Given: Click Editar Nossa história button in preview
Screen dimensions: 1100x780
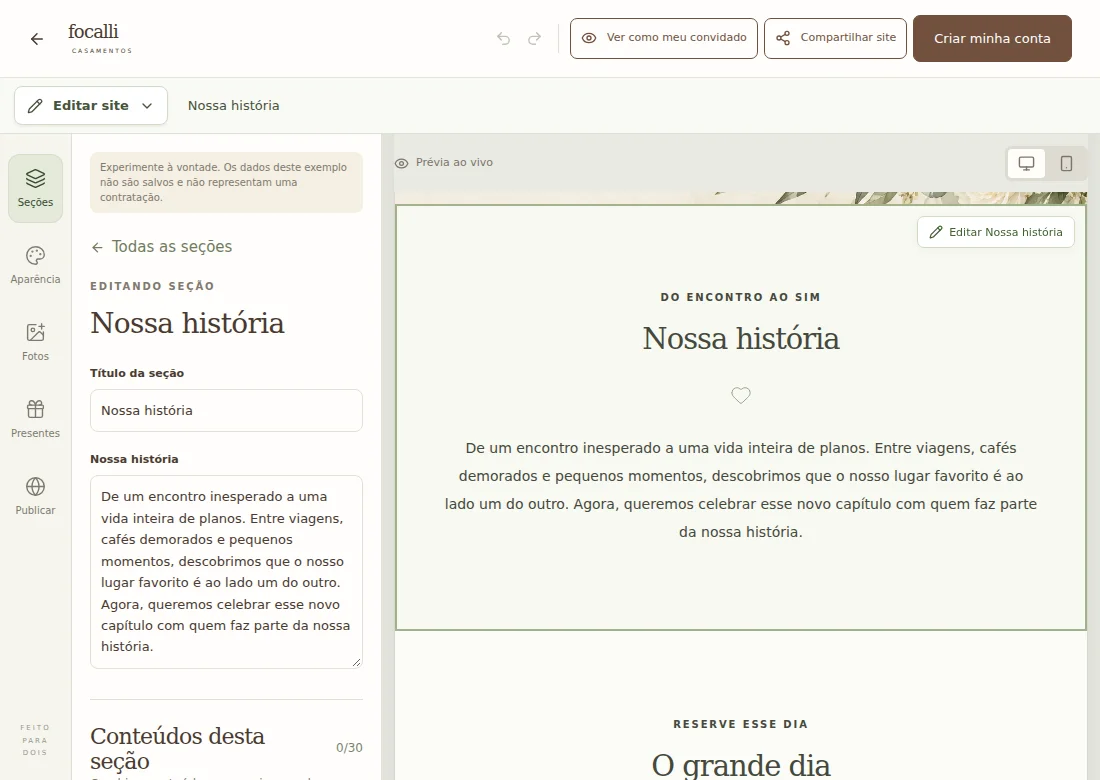Looking at the screenshot, I should [x=995, y=232].
